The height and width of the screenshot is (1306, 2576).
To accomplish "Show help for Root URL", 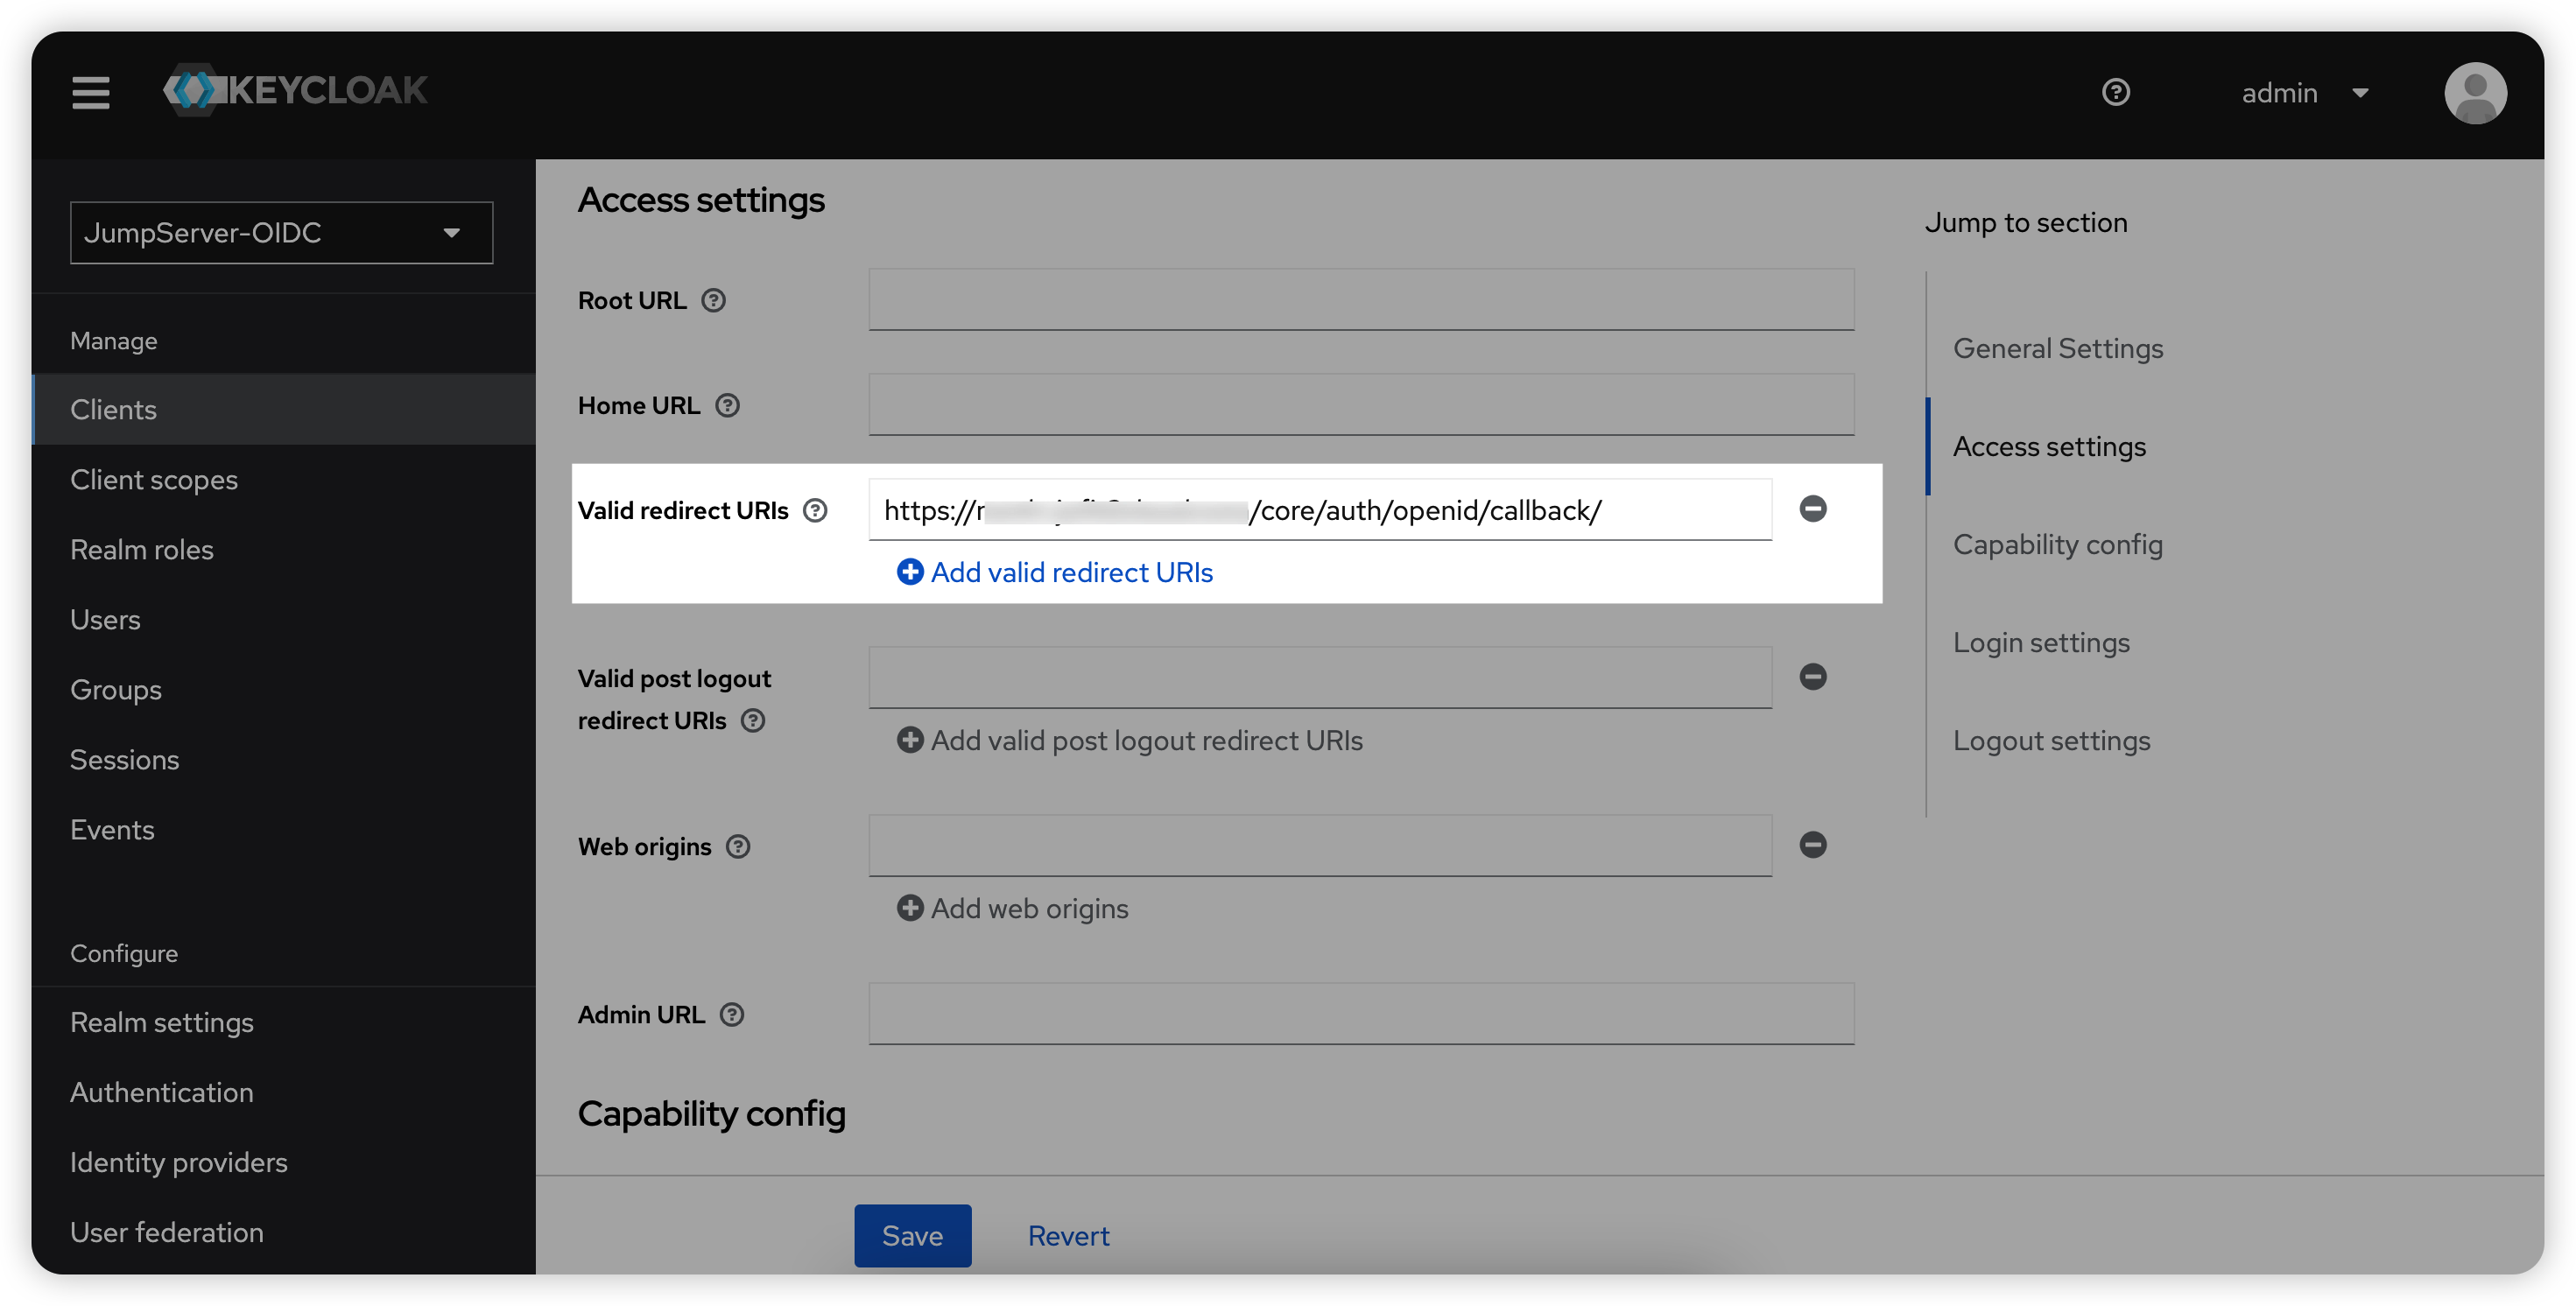I will coord(713,300).
